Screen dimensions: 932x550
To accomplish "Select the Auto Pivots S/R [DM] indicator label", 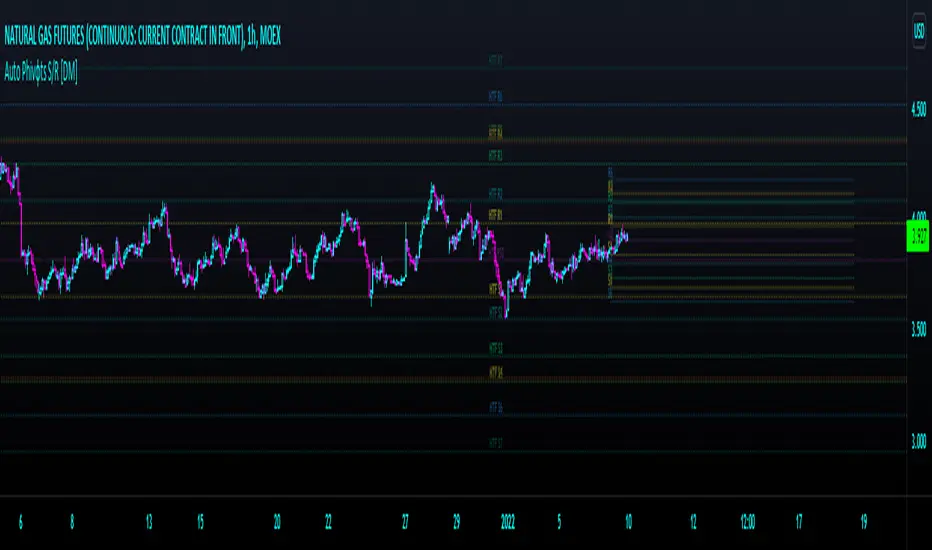I will point(40,73).
